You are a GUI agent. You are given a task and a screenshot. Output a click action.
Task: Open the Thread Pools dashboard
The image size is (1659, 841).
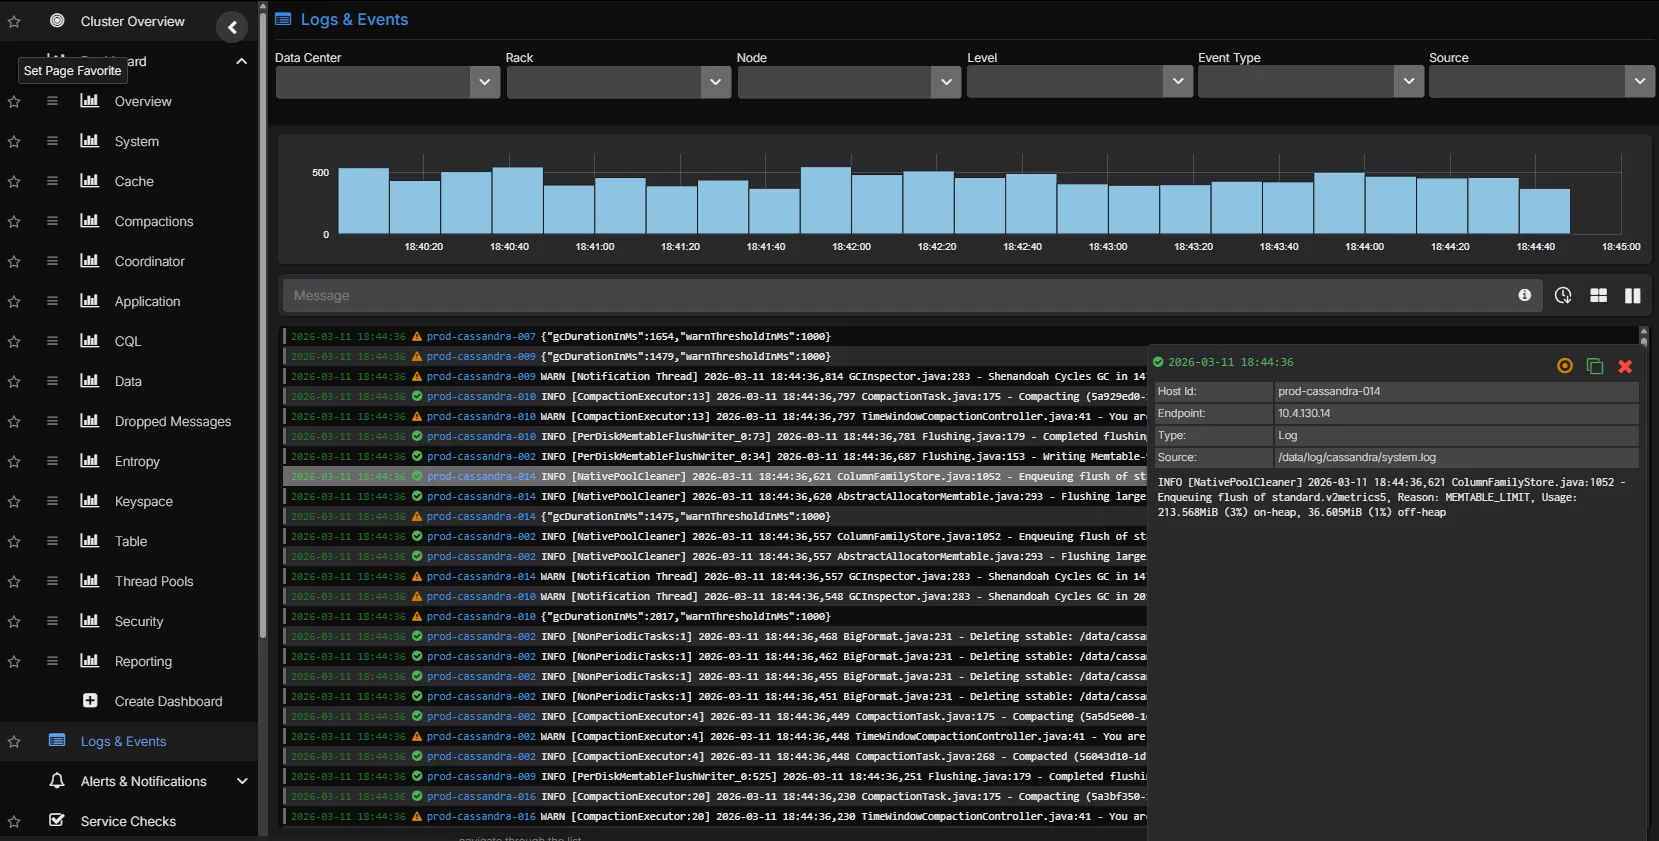154,581
